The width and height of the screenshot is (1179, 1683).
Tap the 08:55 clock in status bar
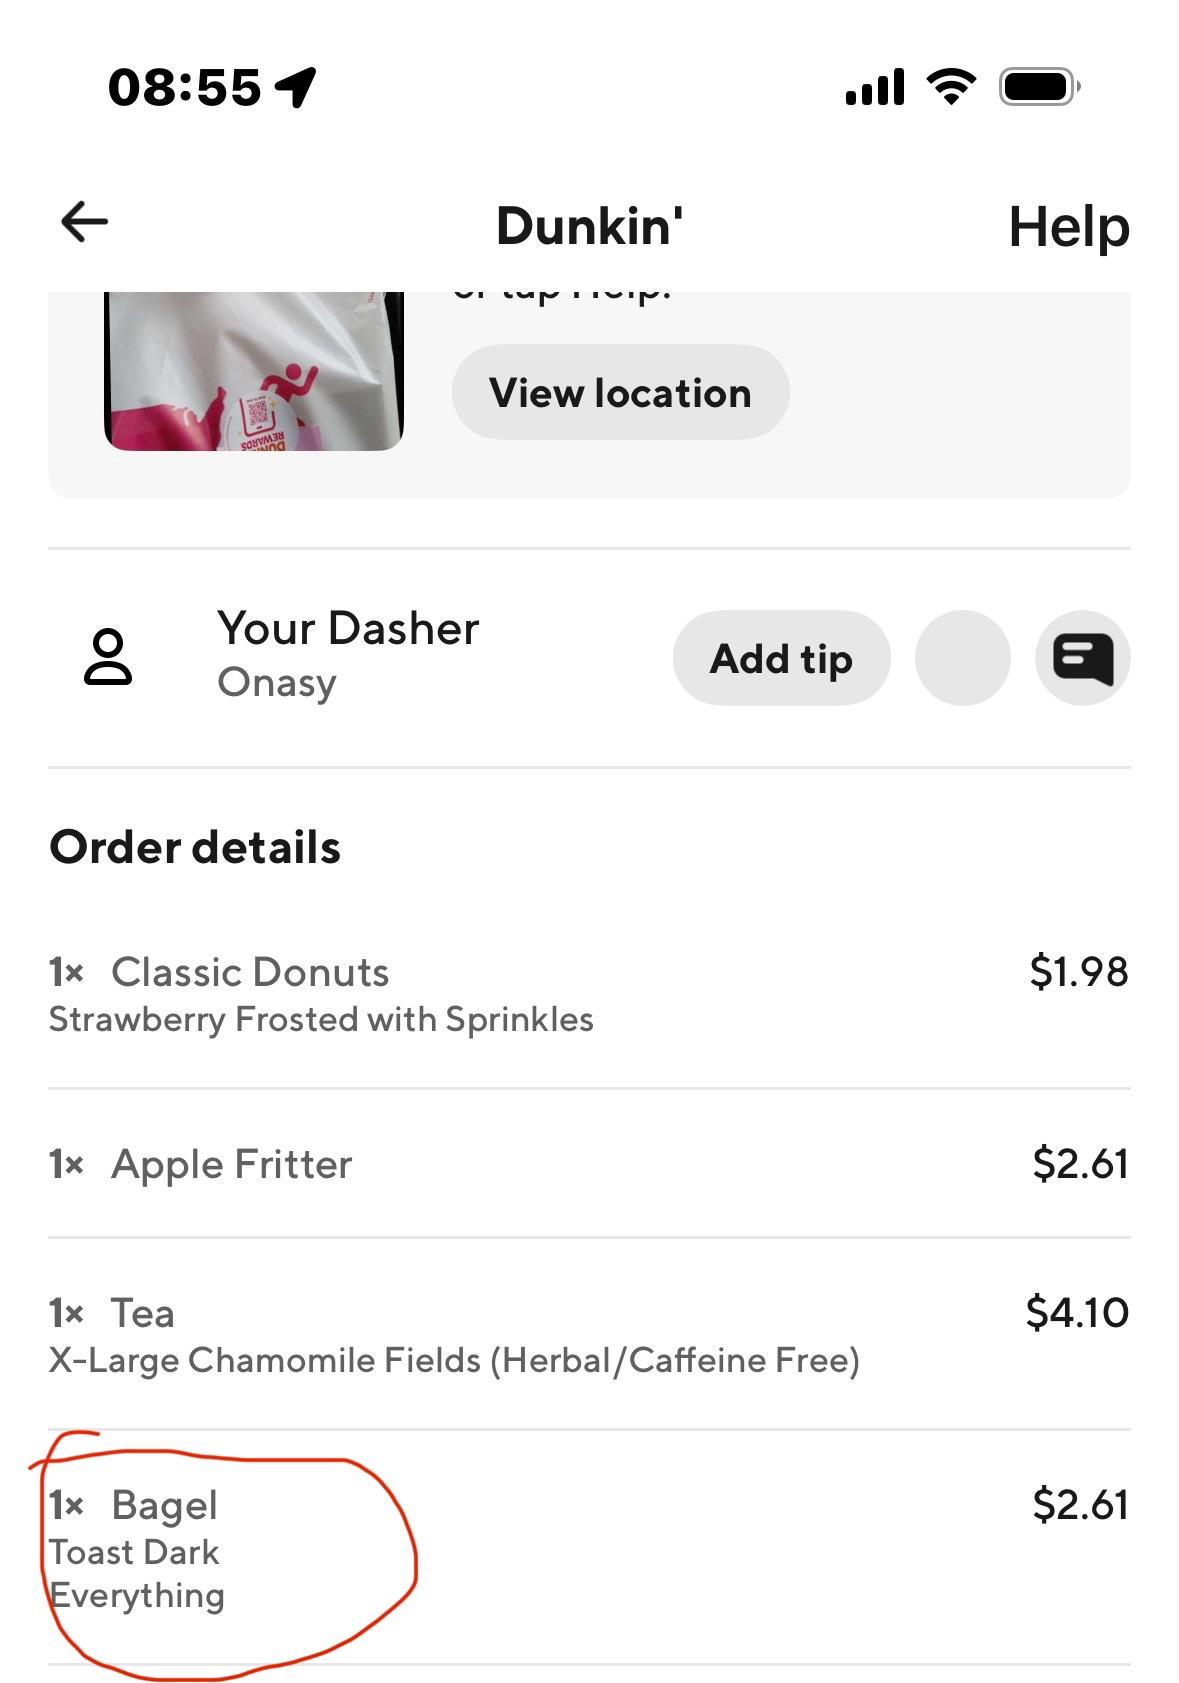tap(184, 87)
